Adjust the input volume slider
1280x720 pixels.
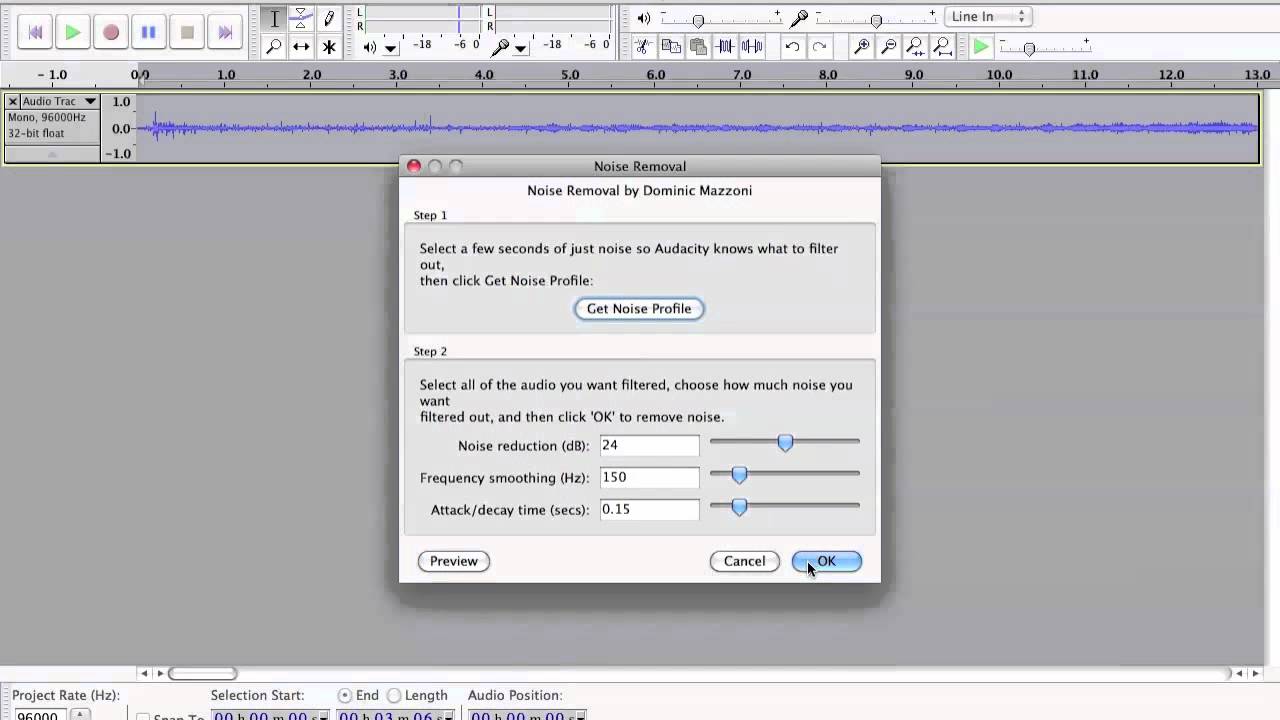(x=876, y=19)
